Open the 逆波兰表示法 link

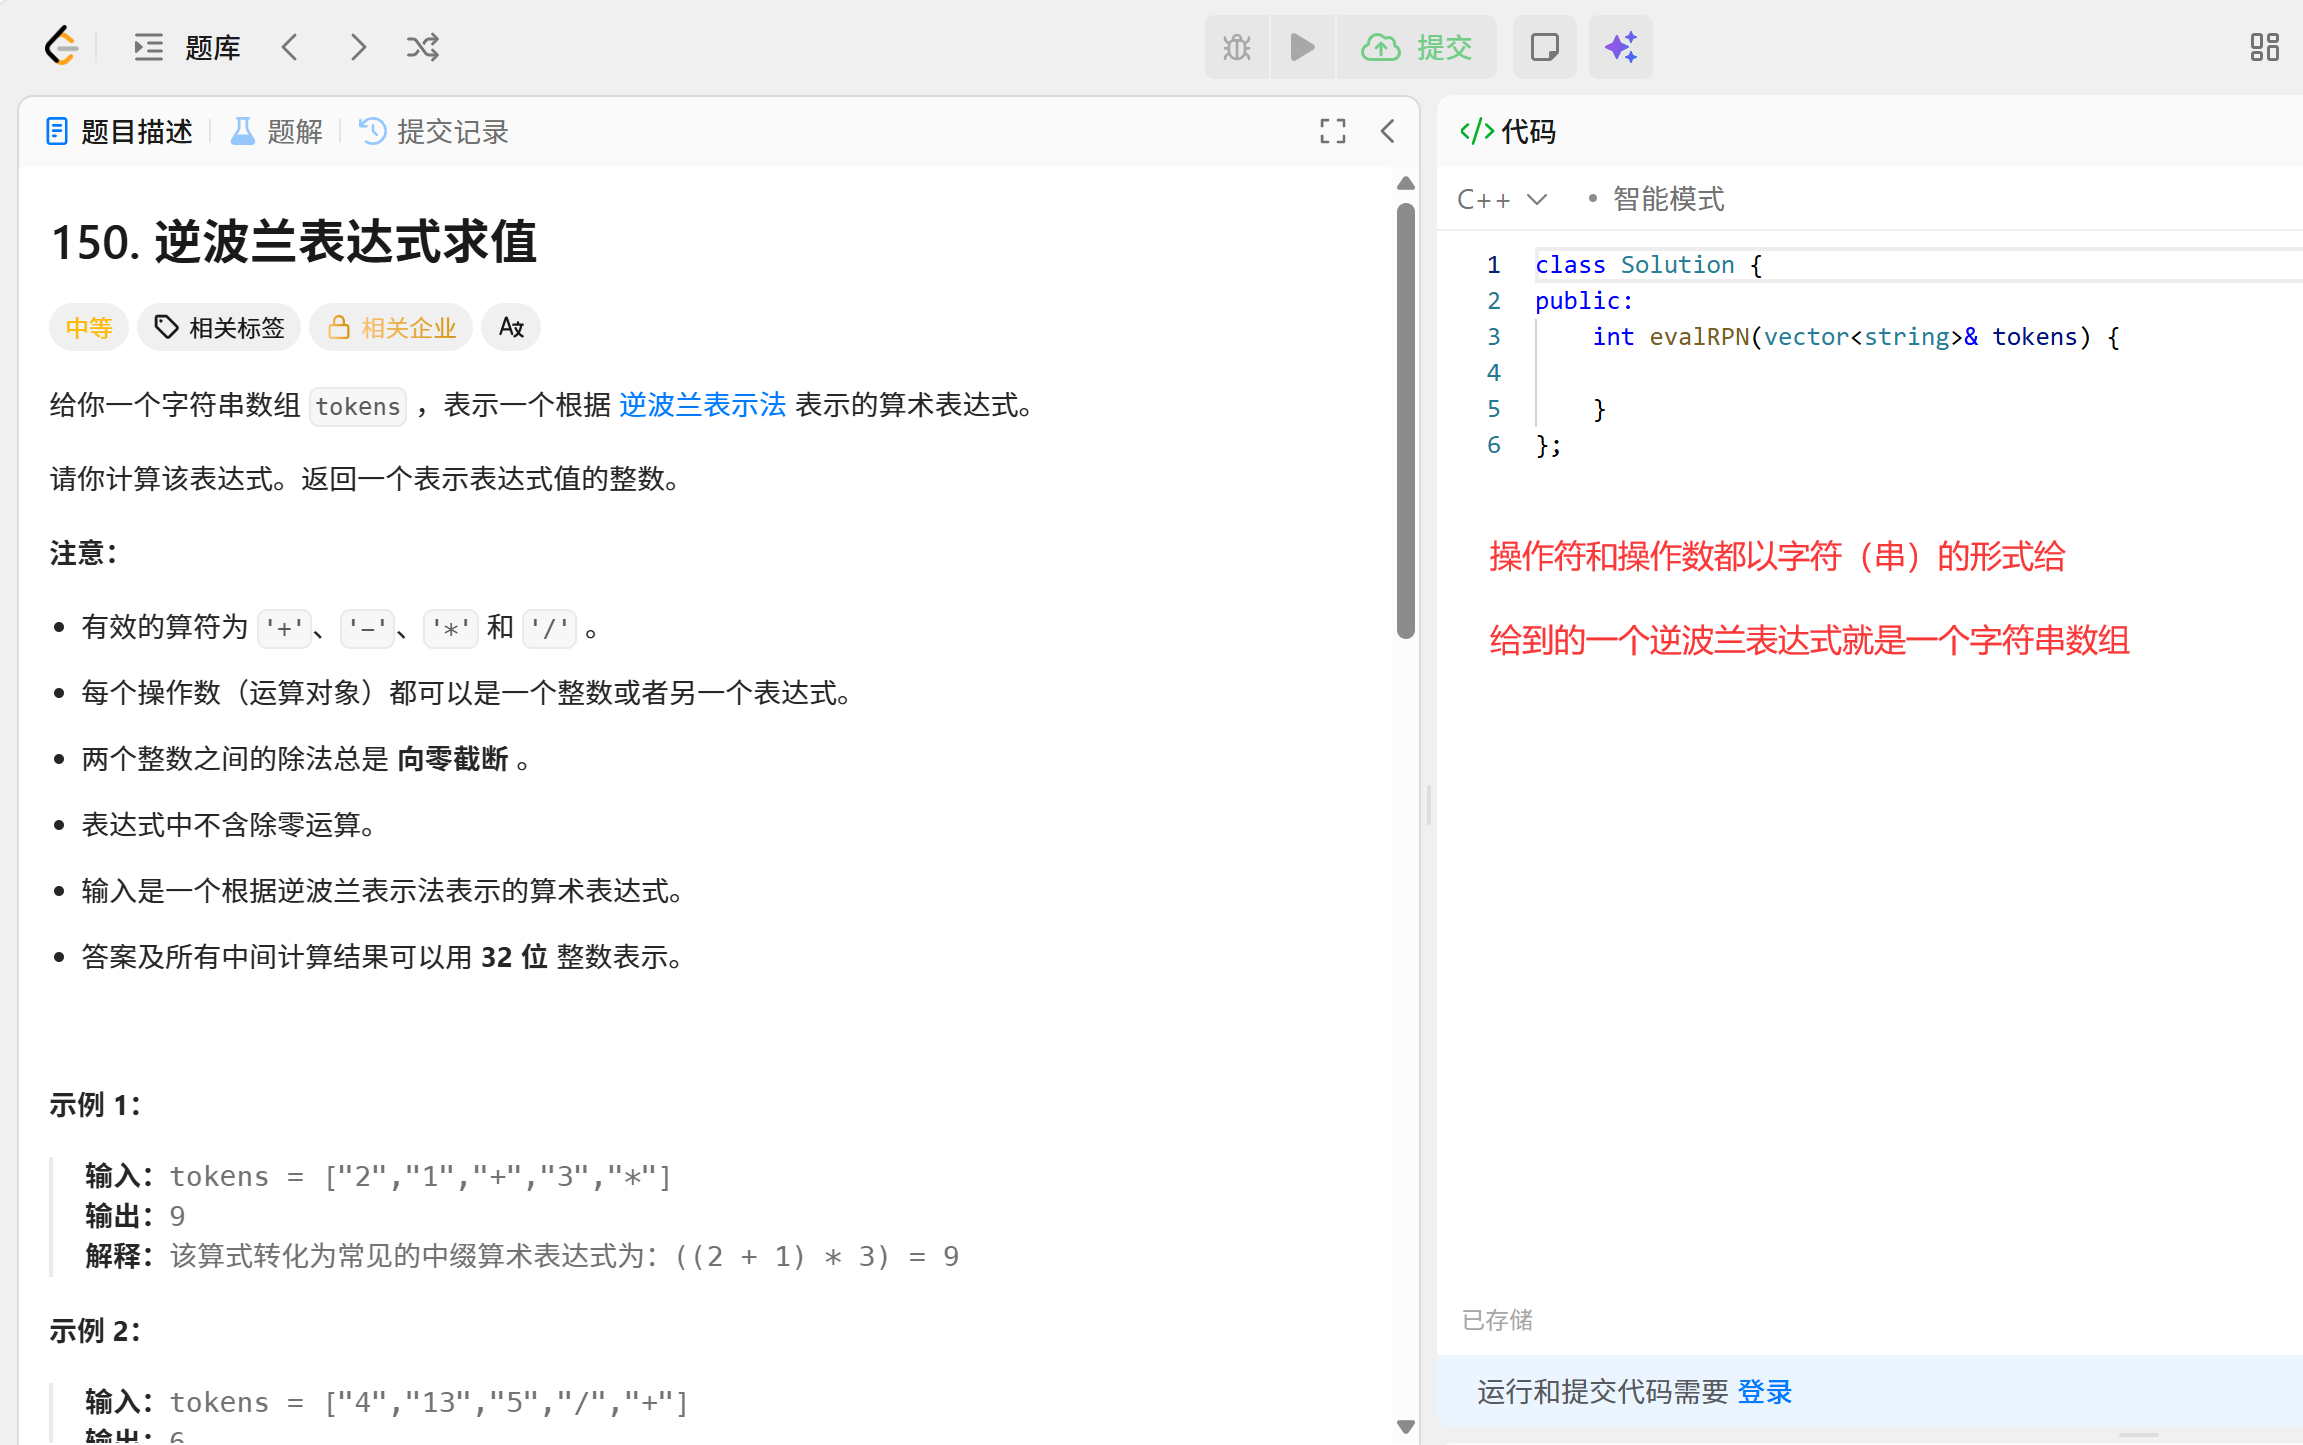click(702, 405)
